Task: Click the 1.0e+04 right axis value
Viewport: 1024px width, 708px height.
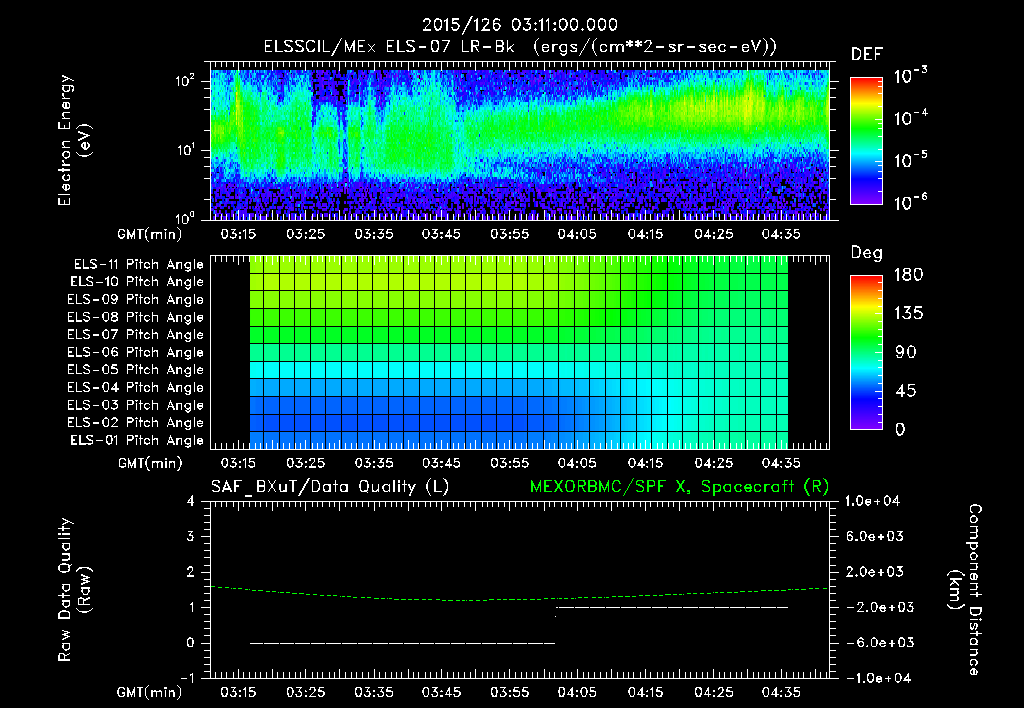Action: coord(872,501)
